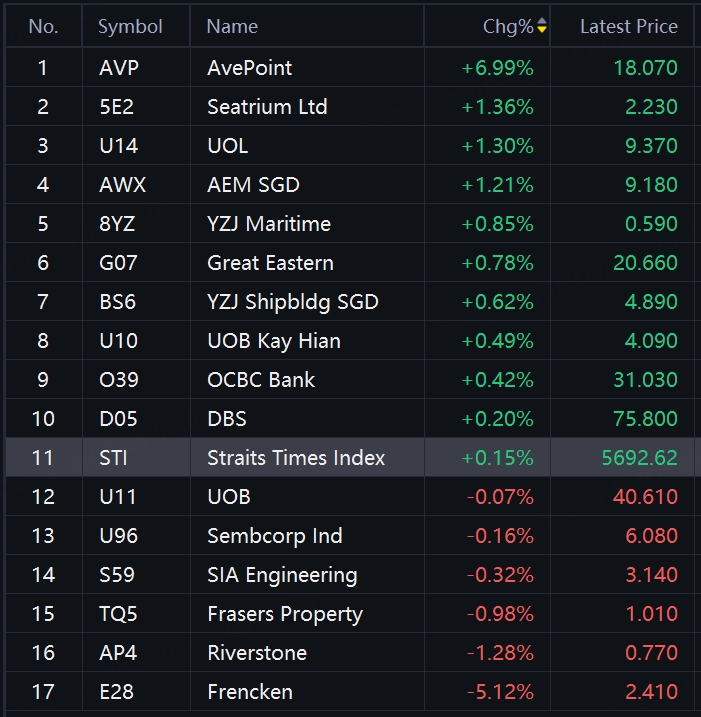Click the -0.07% change value
The image size is (701, 717).
point(500,497)
